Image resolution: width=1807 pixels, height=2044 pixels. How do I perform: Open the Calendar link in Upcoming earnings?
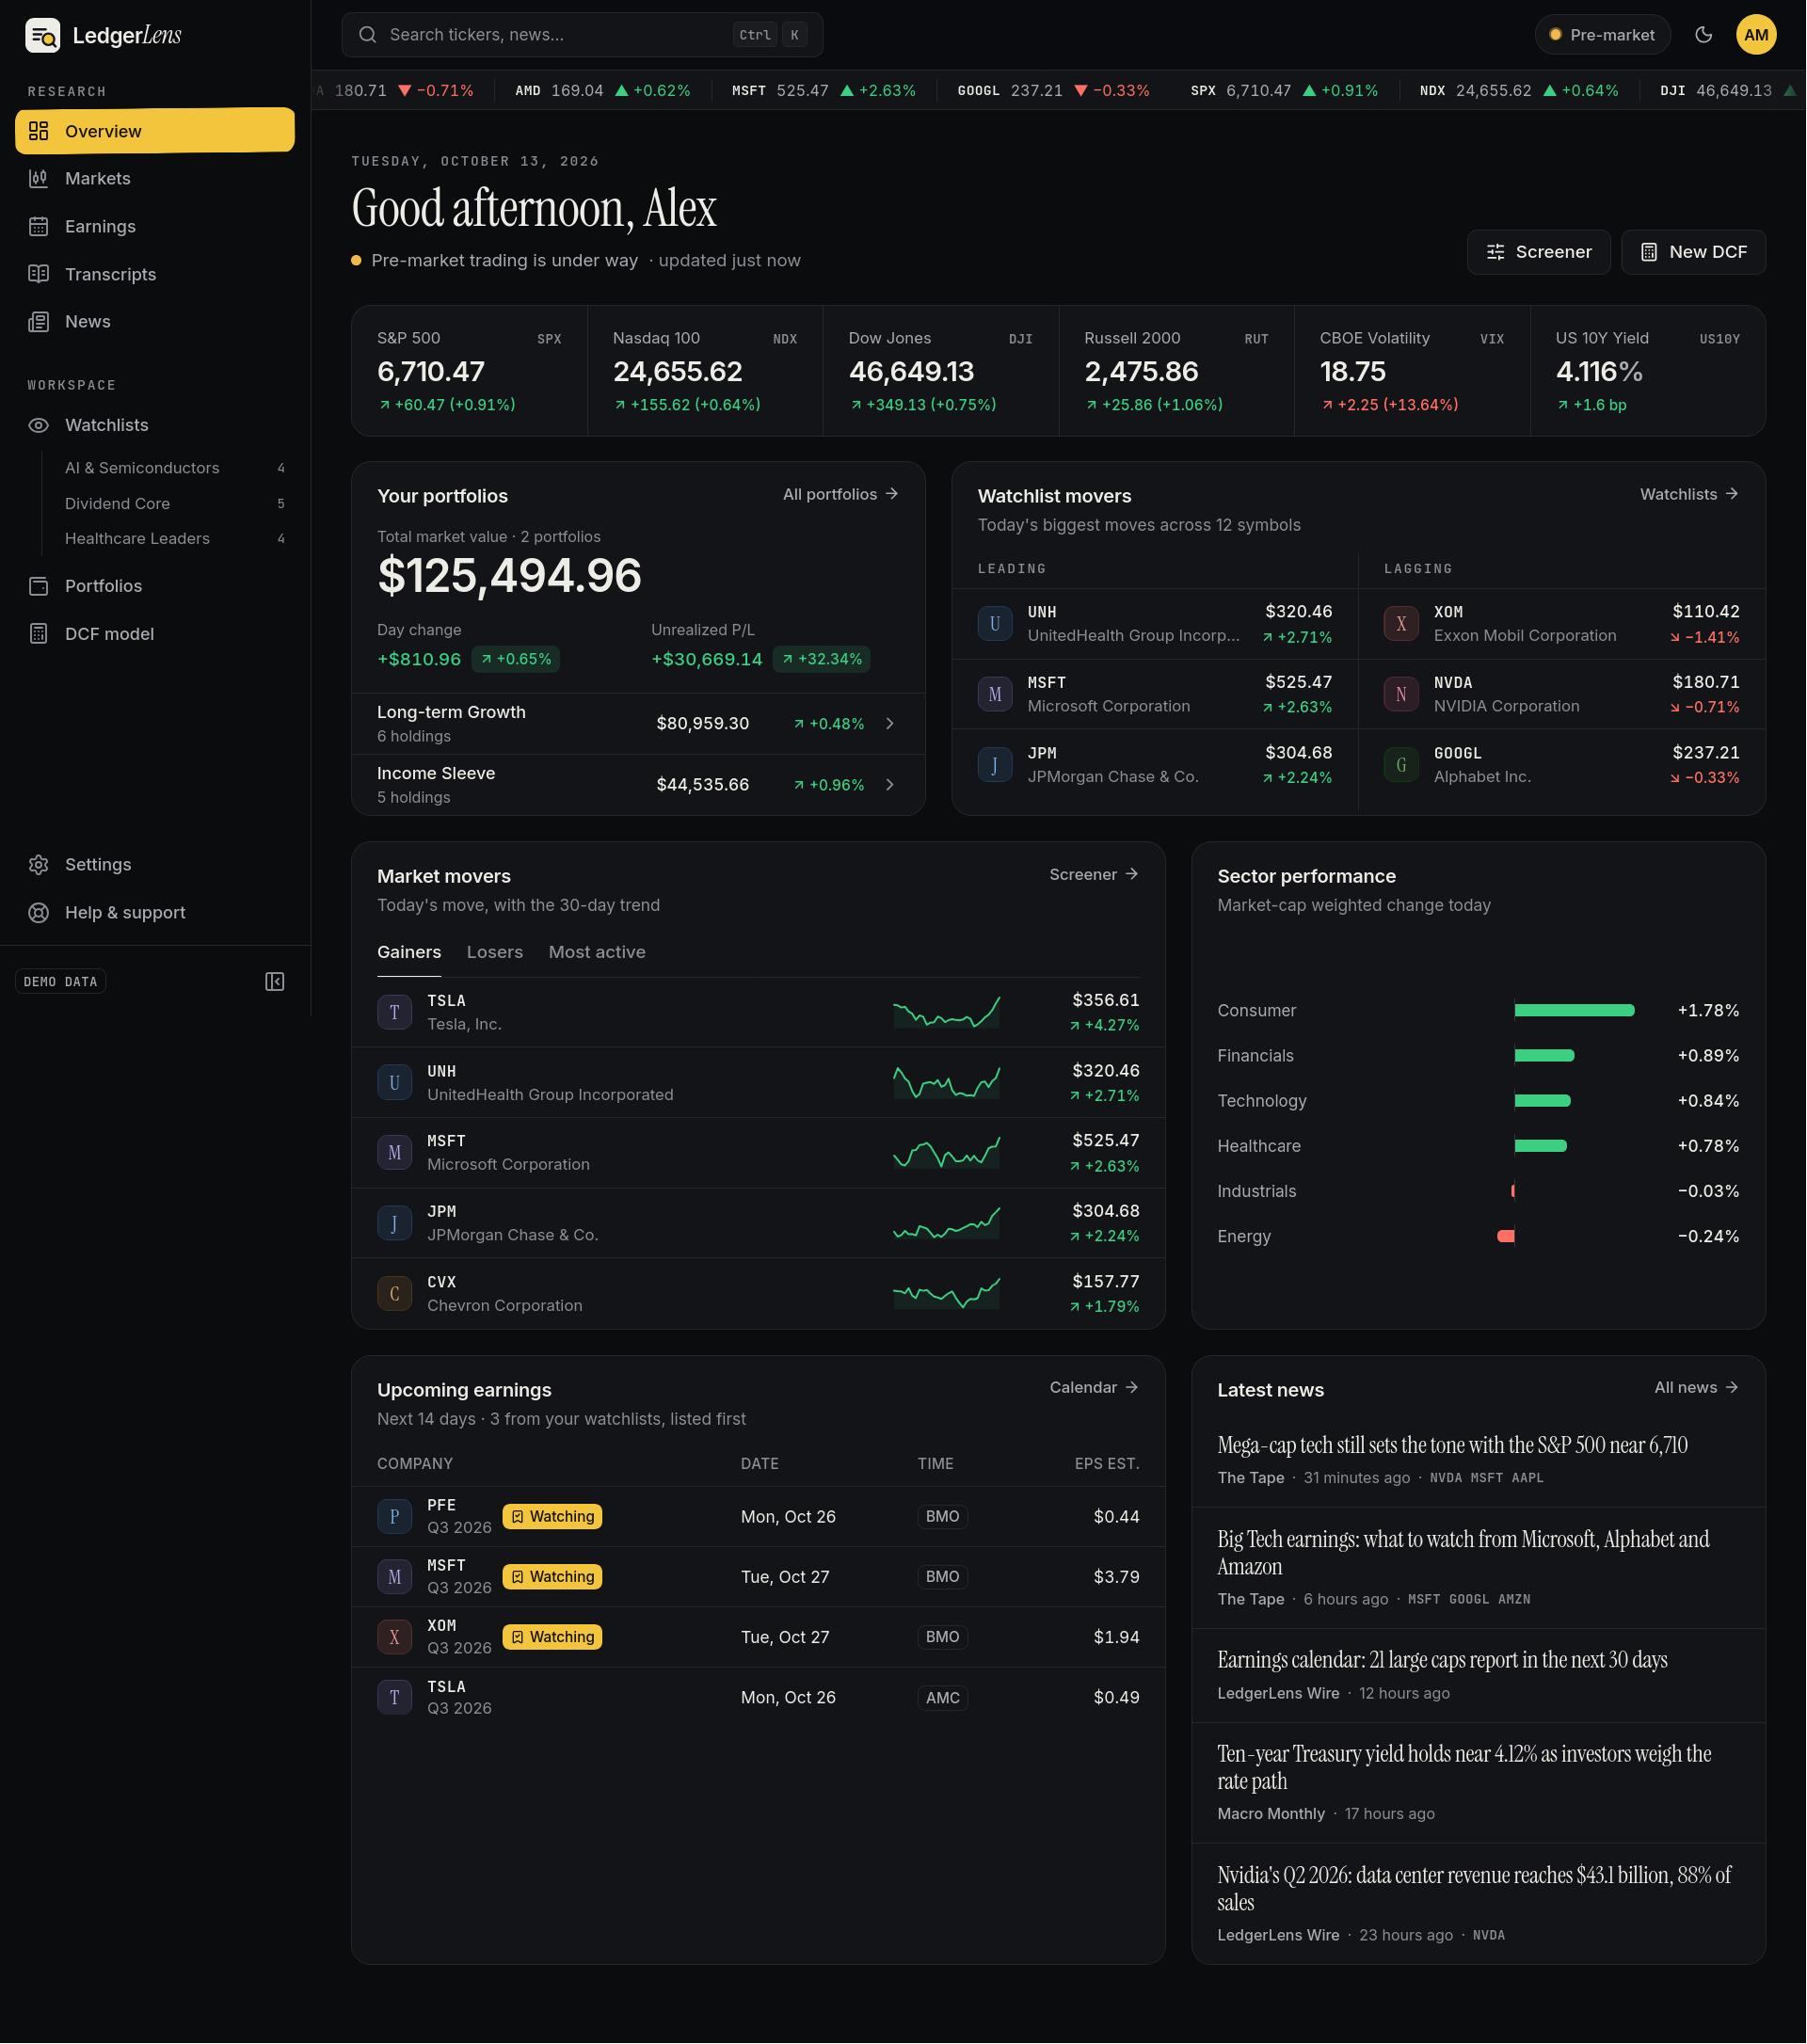pos(1095,1388)
